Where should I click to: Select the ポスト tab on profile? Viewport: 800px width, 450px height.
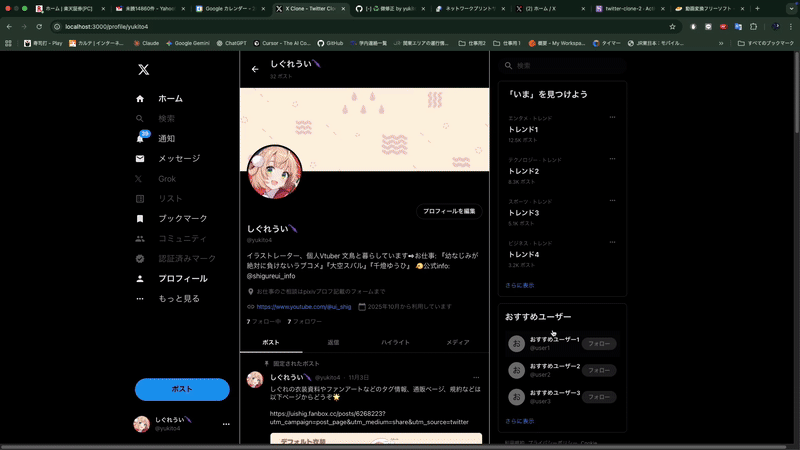click(271, 342)
